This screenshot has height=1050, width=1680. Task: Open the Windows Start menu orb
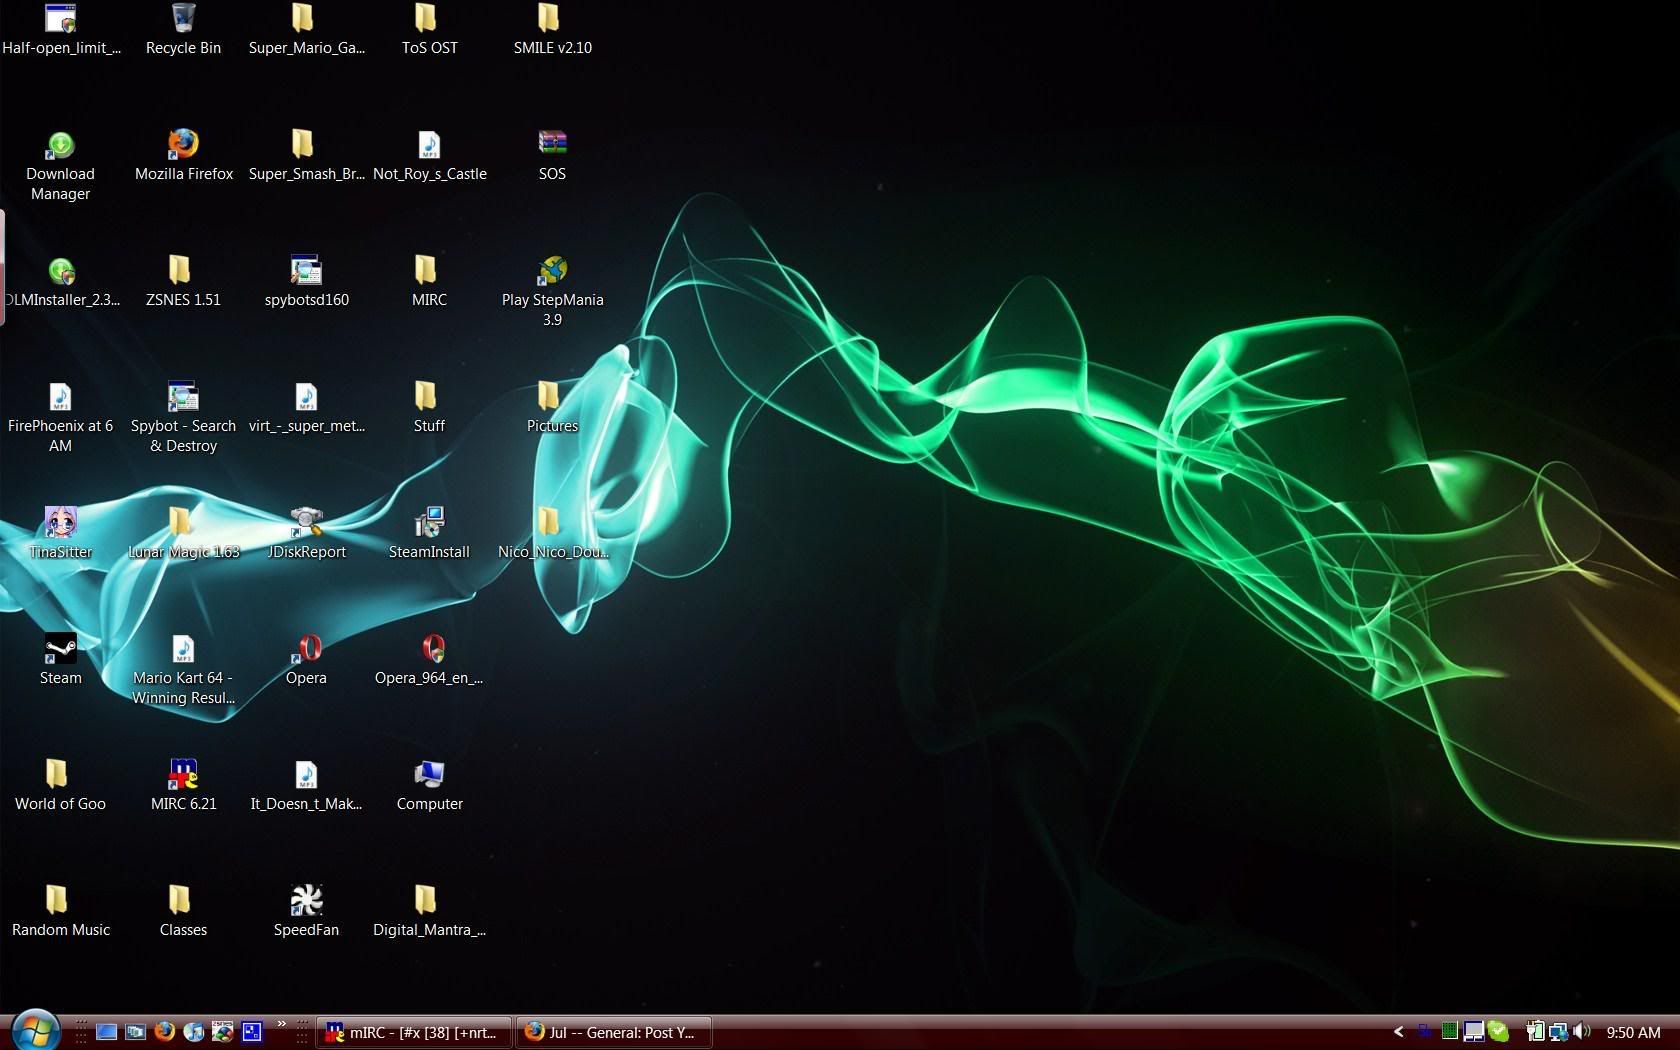point(35,1030)
